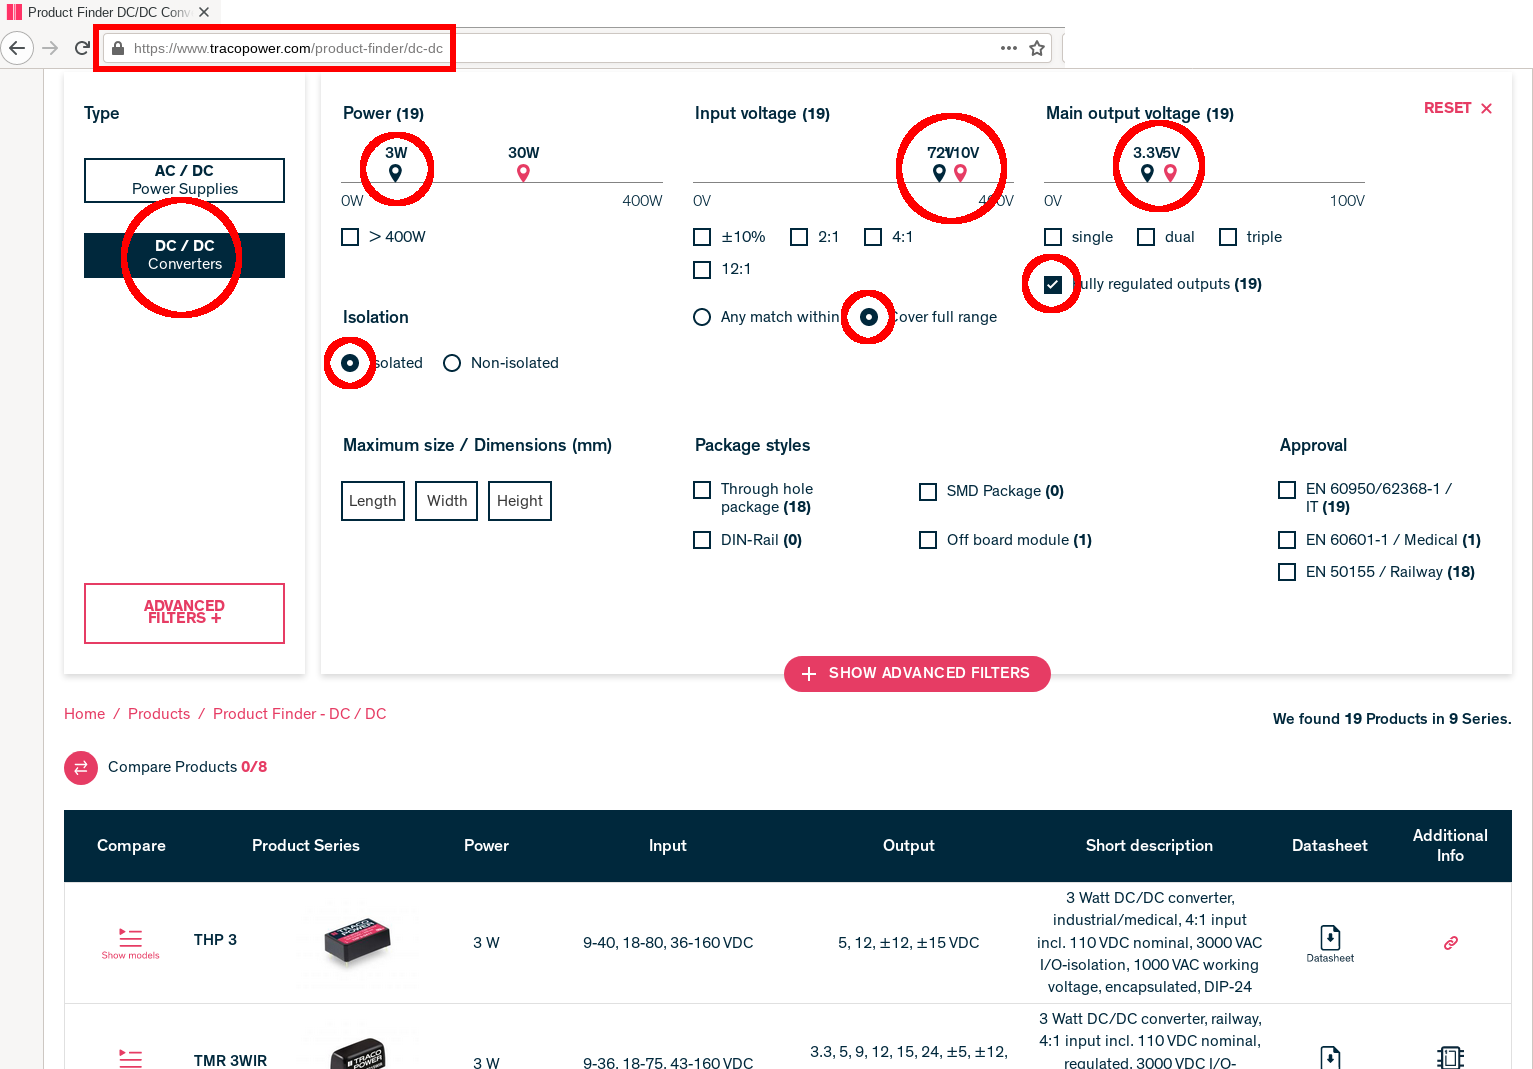
Task: Select the Cover full range radio button
Action: [869, 317]
